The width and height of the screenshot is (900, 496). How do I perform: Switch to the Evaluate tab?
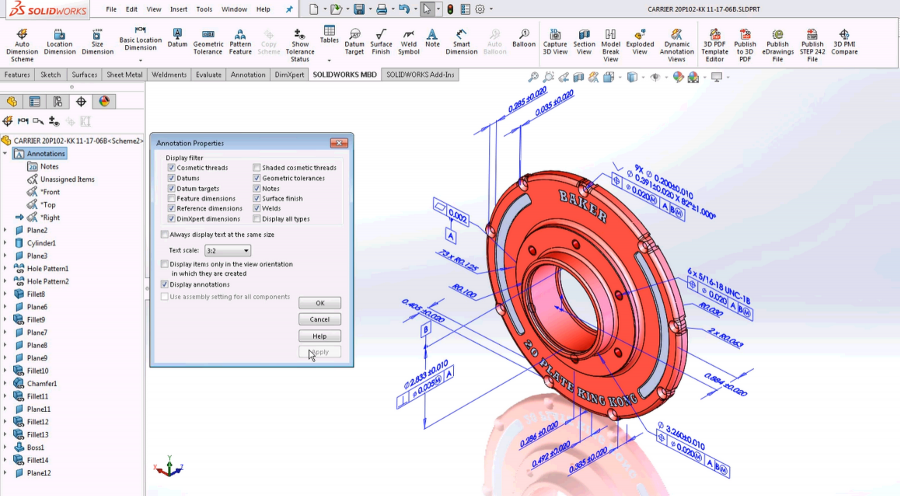(x=208, y=75)
